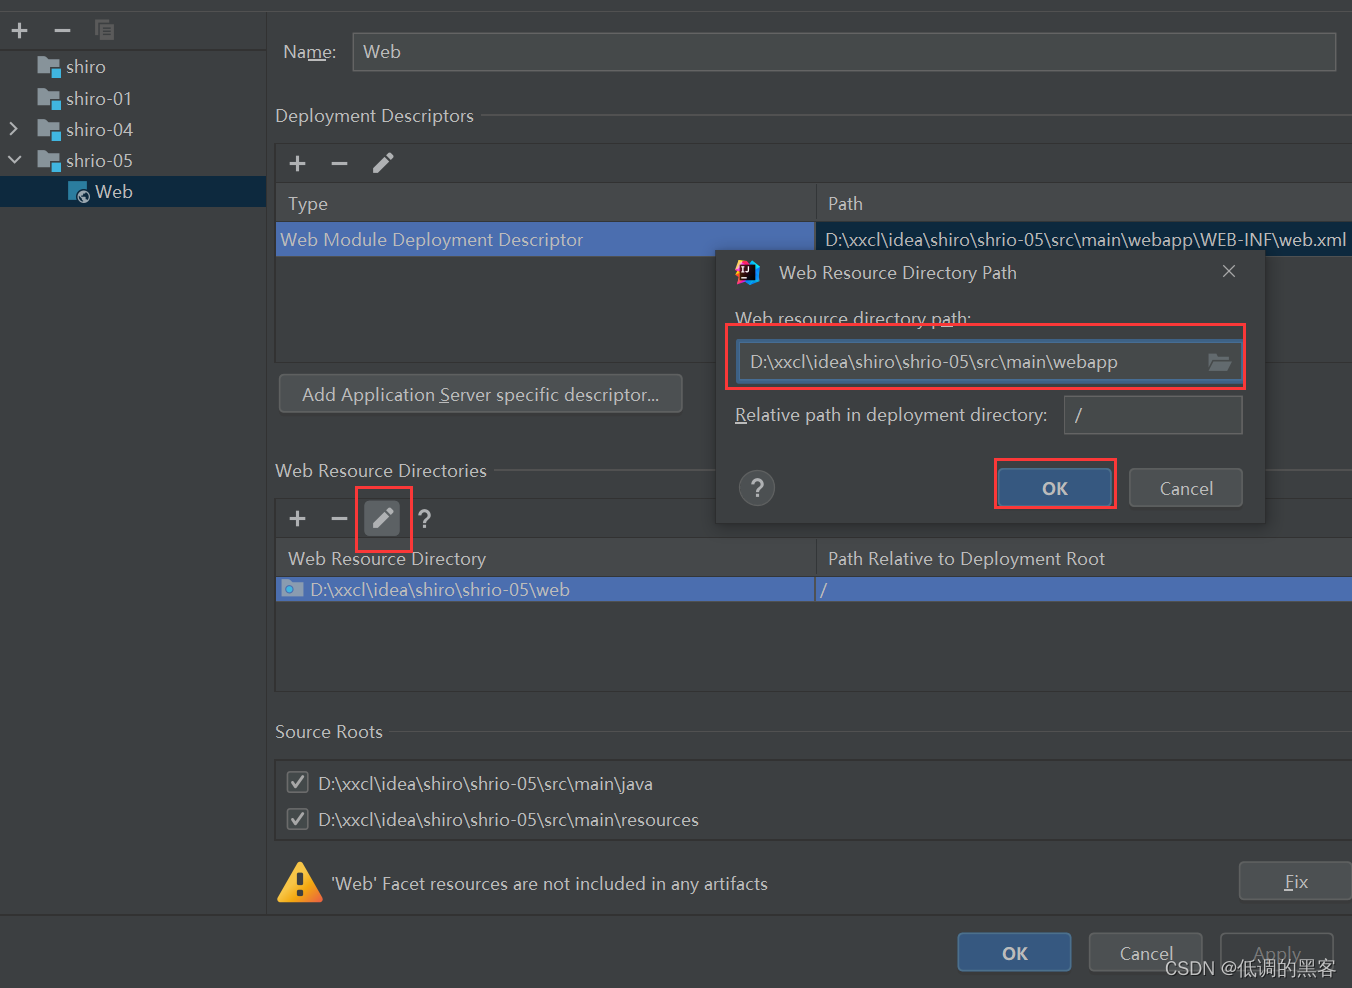Viewport: 1352px width, 988px height.
Task: Close the Web Resource Directory Path dialog
Action: click(1229, 272)
